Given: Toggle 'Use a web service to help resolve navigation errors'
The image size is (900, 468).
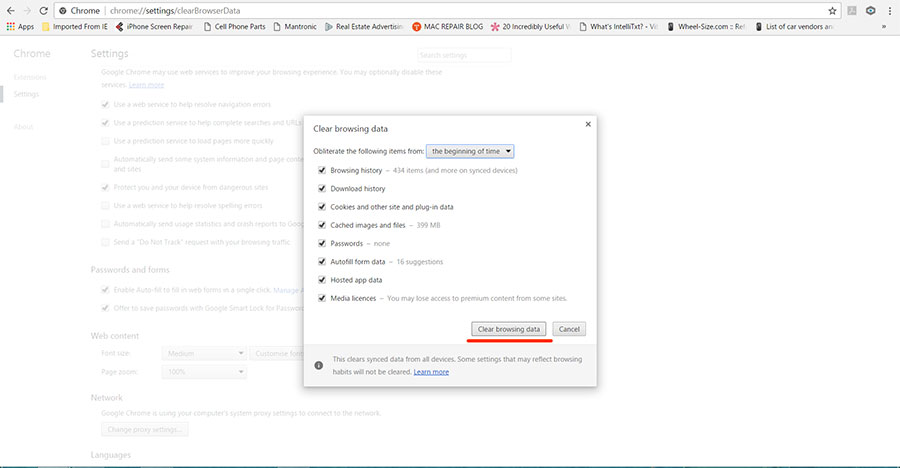Looking at the screenshot, I should 105,105.
